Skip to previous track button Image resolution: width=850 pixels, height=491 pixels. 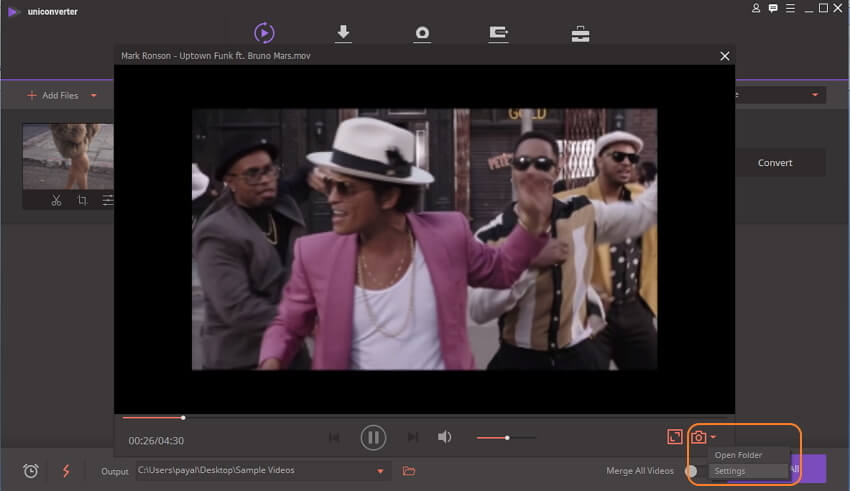[x=334, y=437]
